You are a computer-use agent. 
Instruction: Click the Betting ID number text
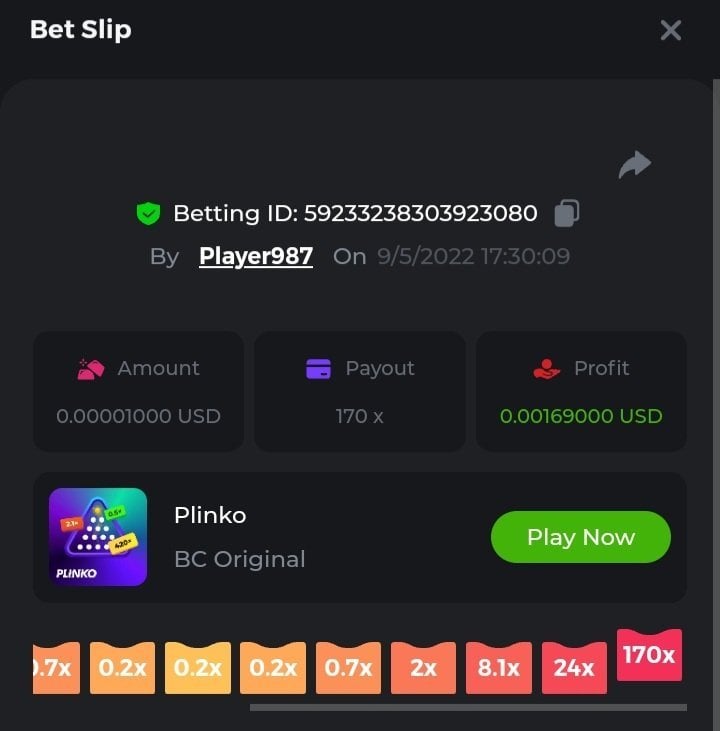point(421,214)
